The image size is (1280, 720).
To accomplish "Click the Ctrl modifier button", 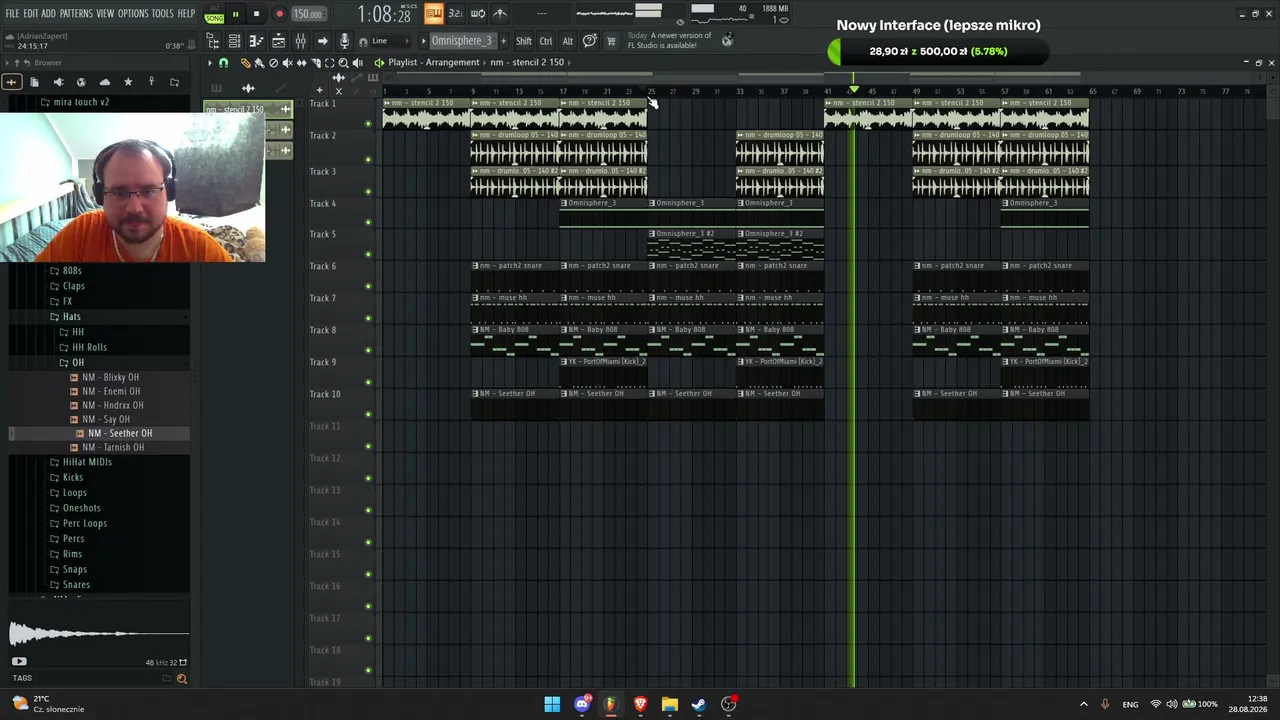I will [x=546, y=41].
